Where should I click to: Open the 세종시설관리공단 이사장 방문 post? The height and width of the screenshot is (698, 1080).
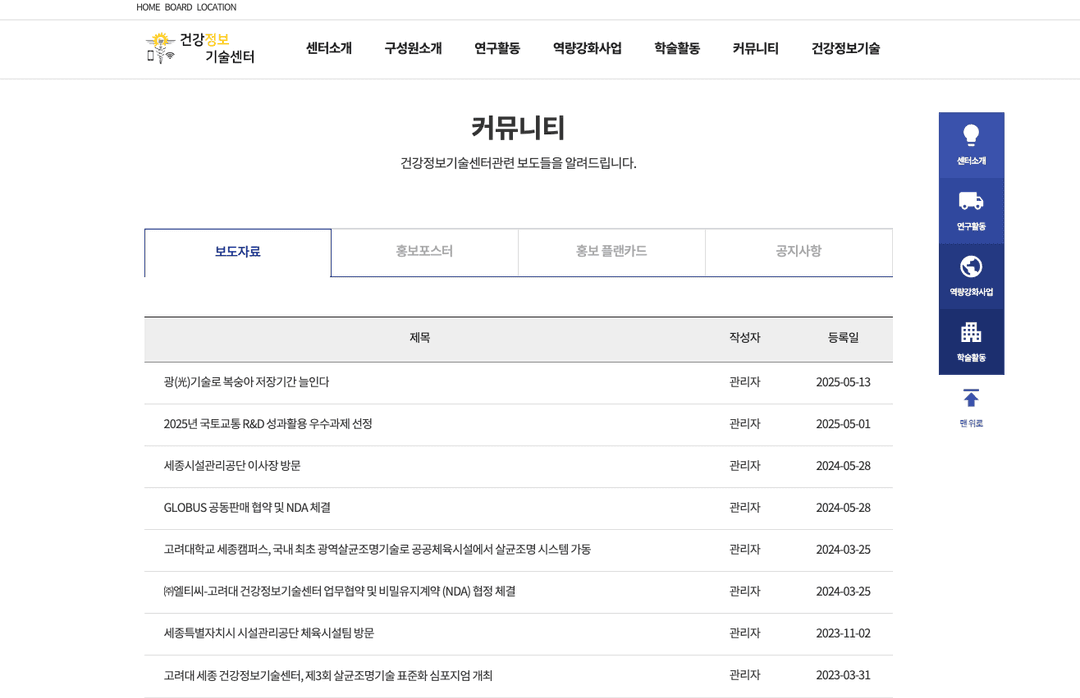(232, 466)
